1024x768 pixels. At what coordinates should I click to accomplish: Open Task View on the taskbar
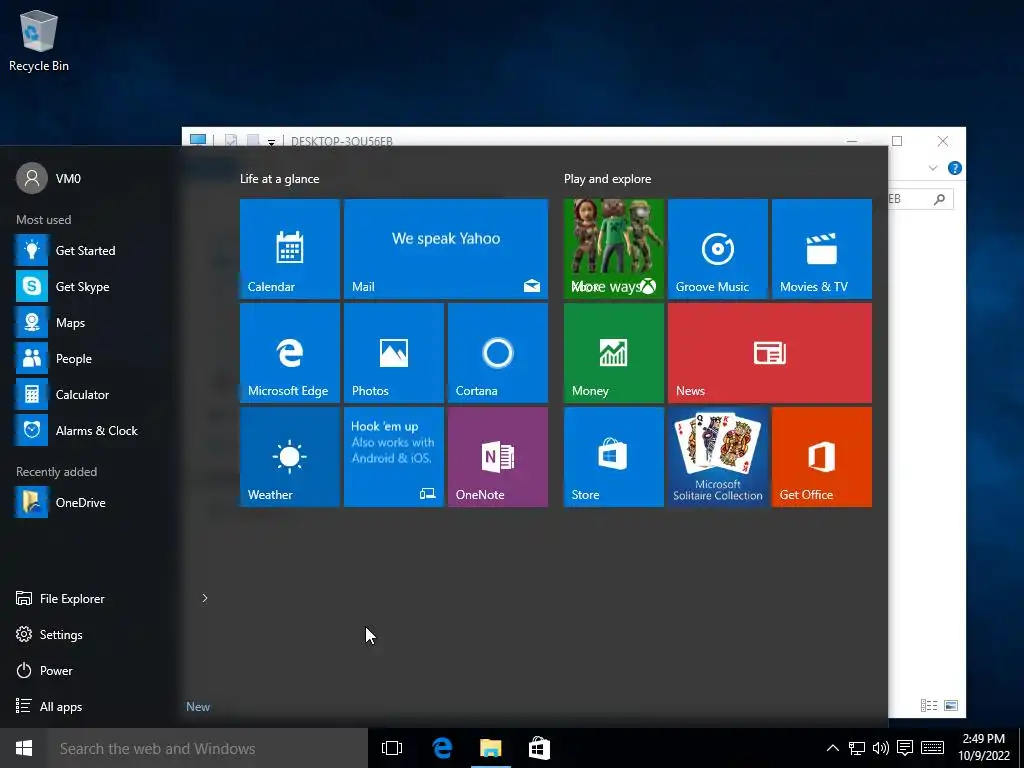coord(392,748)
